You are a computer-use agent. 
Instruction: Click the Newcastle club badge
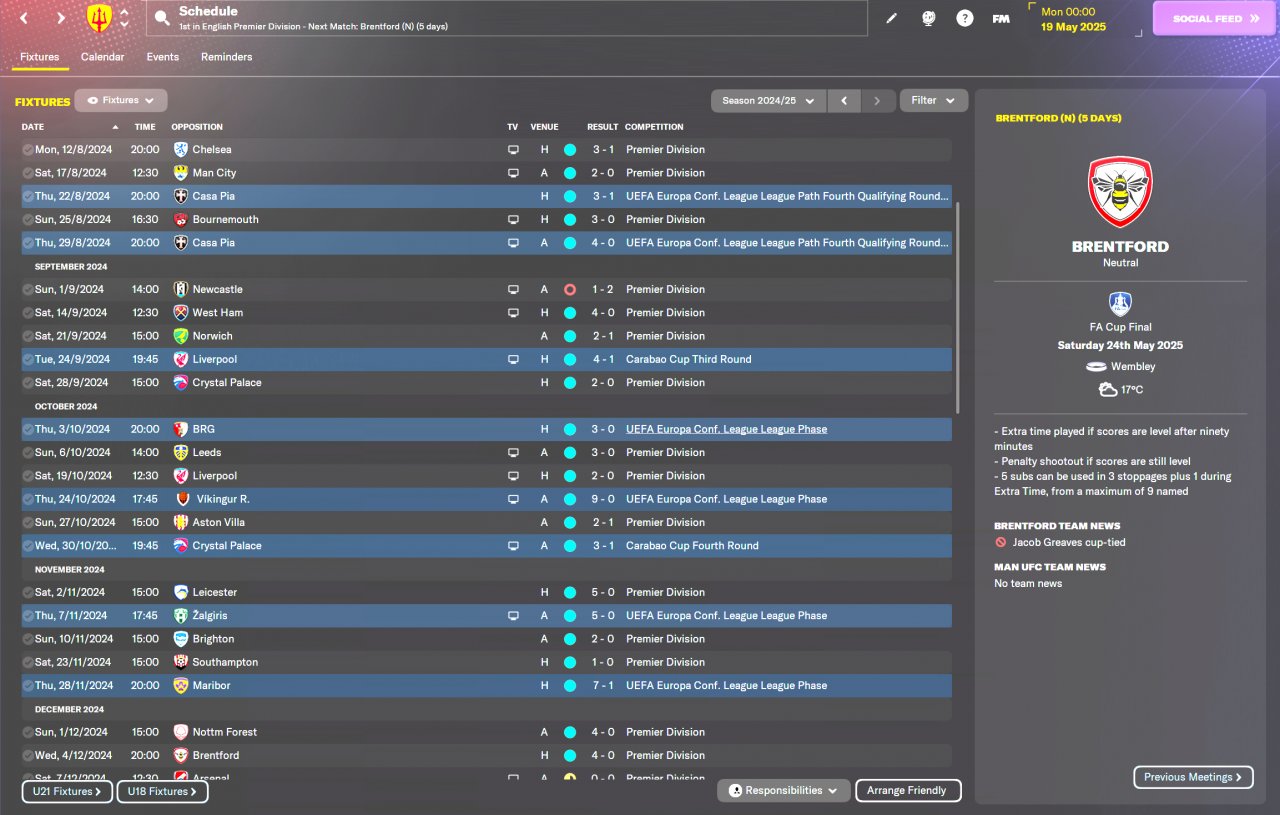[x=181, y=289]
